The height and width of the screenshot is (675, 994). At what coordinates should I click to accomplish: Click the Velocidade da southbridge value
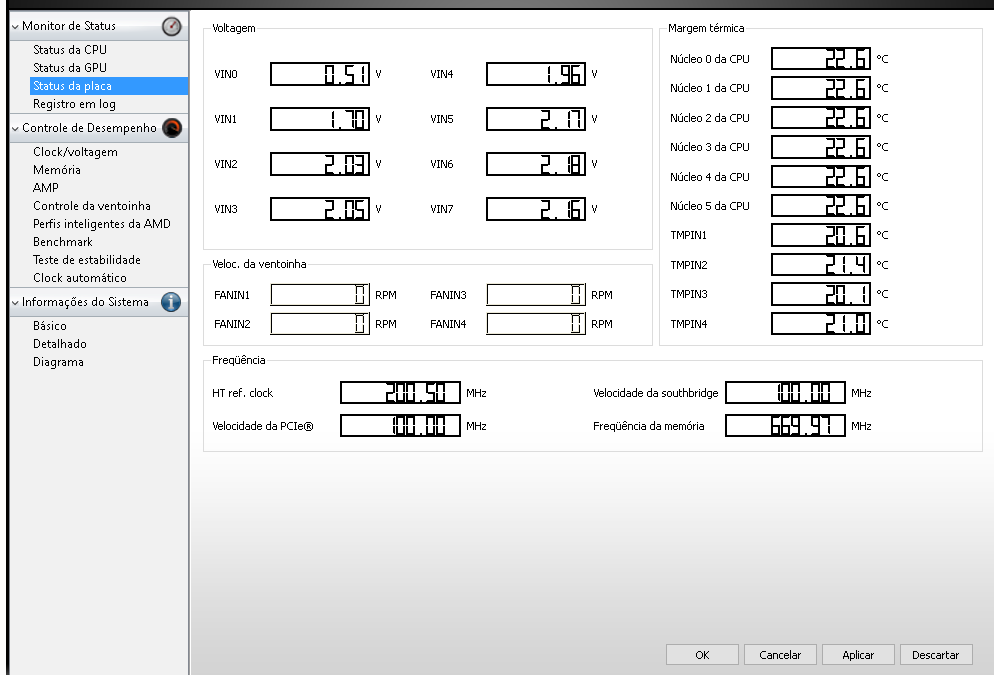click(x=785, y=393)
